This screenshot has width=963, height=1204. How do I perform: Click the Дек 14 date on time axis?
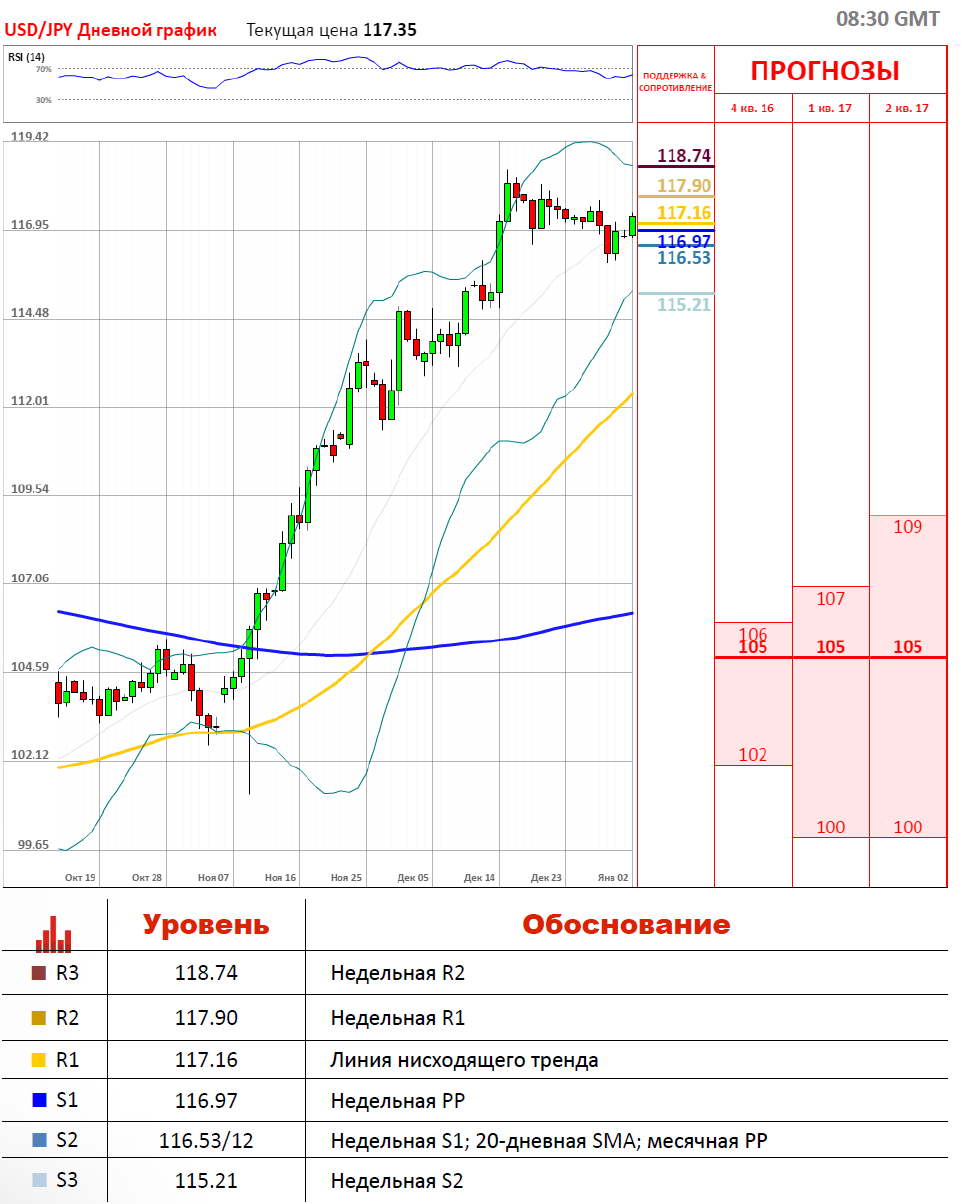coord(479,878)
